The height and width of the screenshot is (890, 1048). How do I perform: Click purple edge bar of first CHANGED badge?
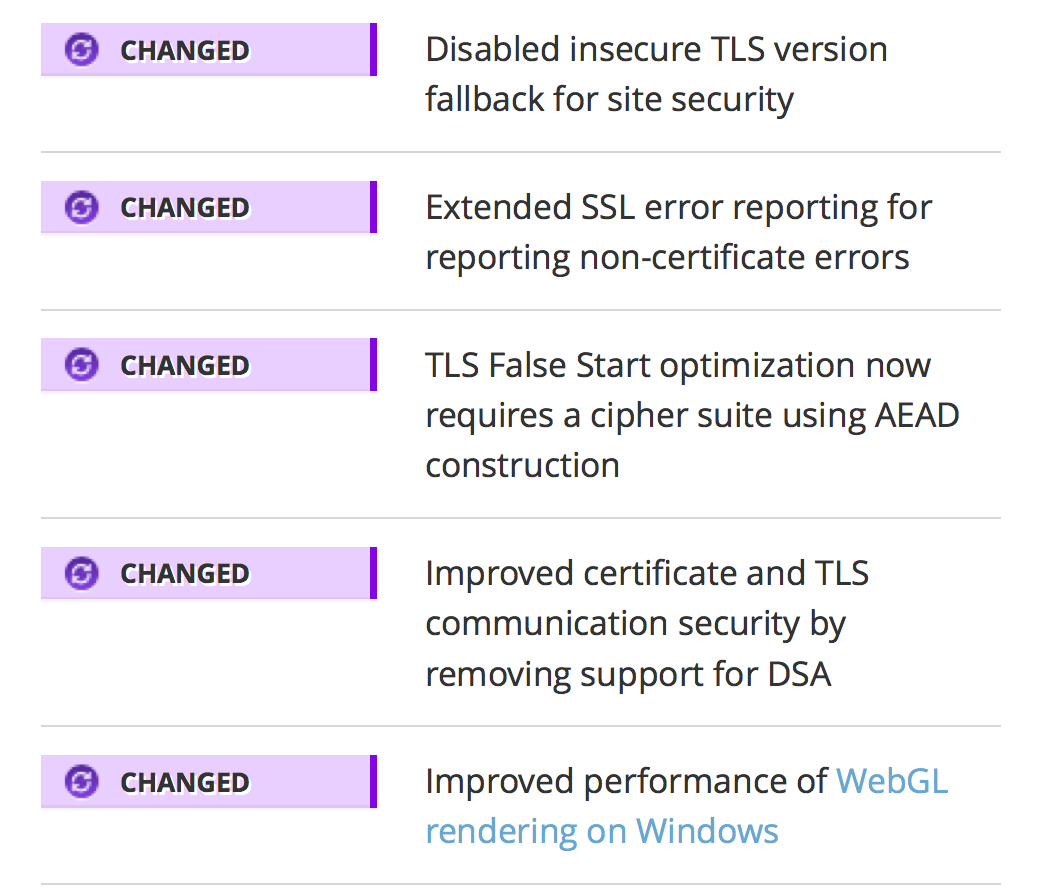[x=373, y=50]
